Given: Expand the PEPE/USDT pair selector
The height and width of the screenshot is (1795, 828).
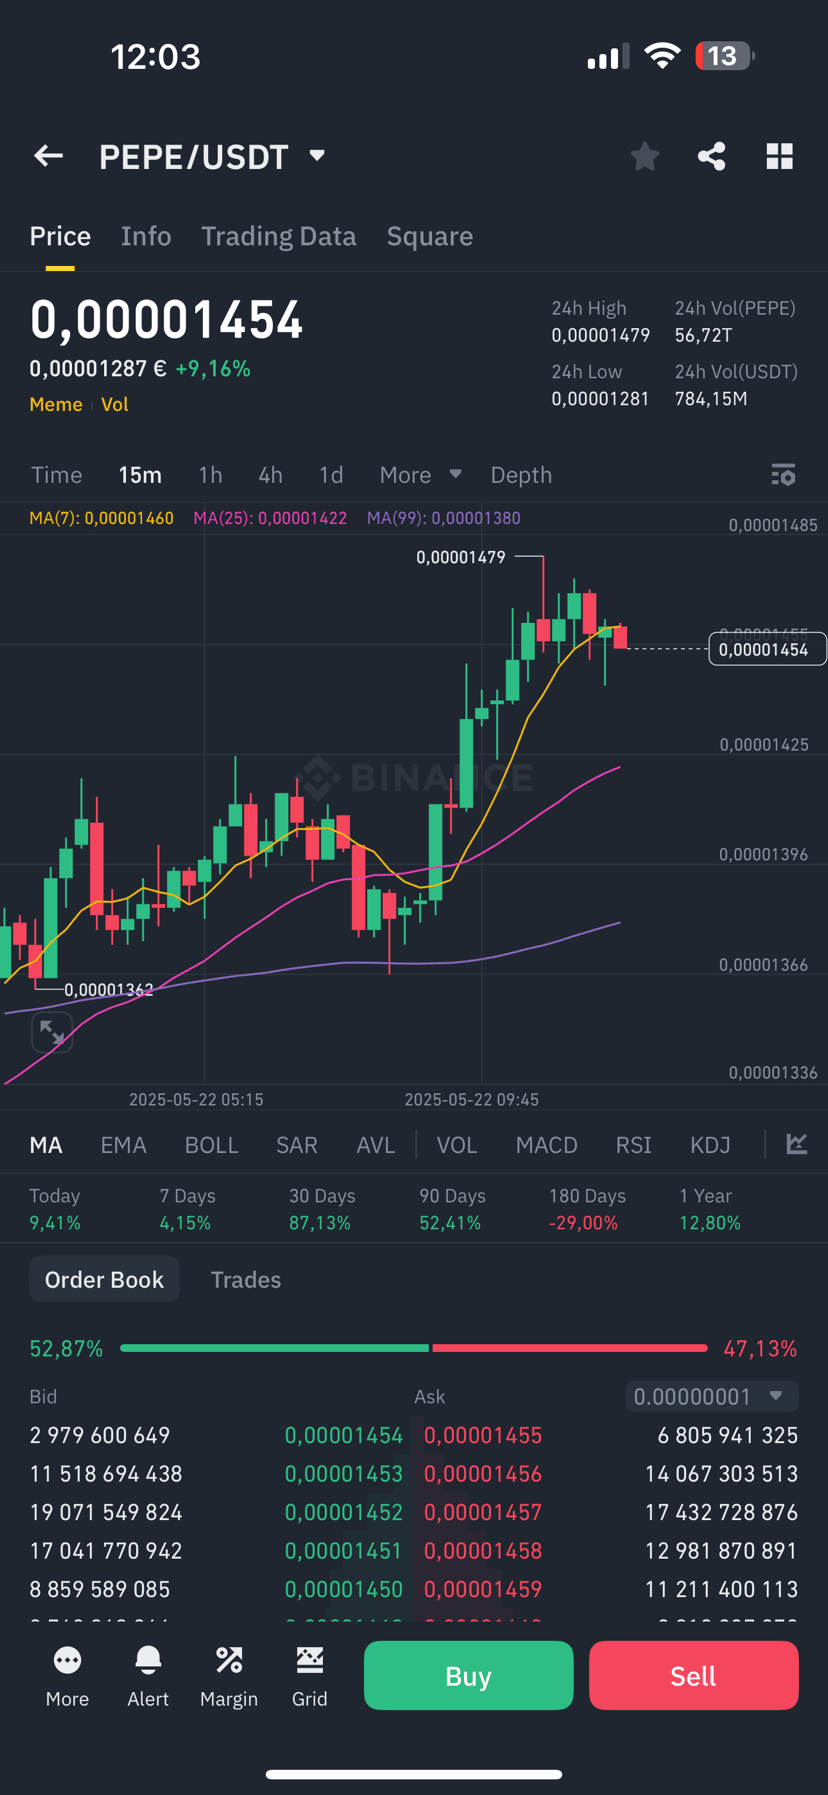Looking at the screenshot, I should [317, 156].
